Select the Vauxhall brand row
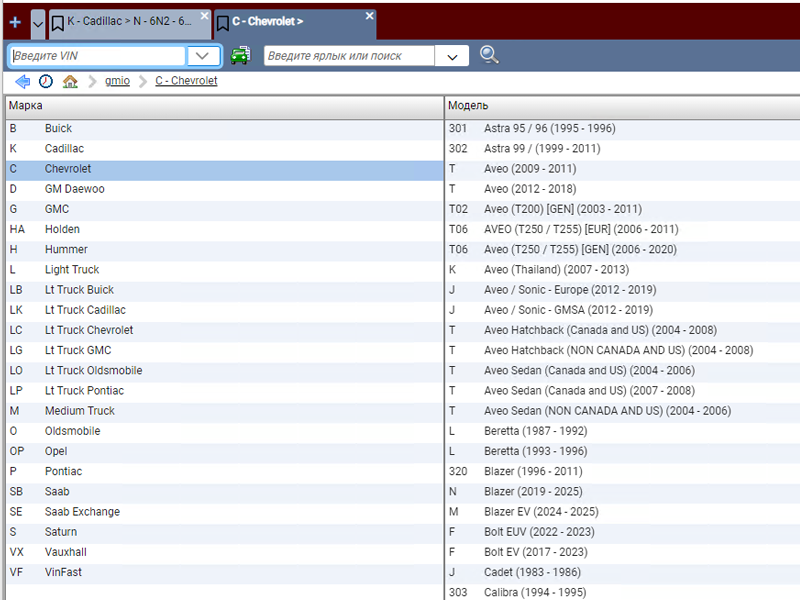 [224, 552]
